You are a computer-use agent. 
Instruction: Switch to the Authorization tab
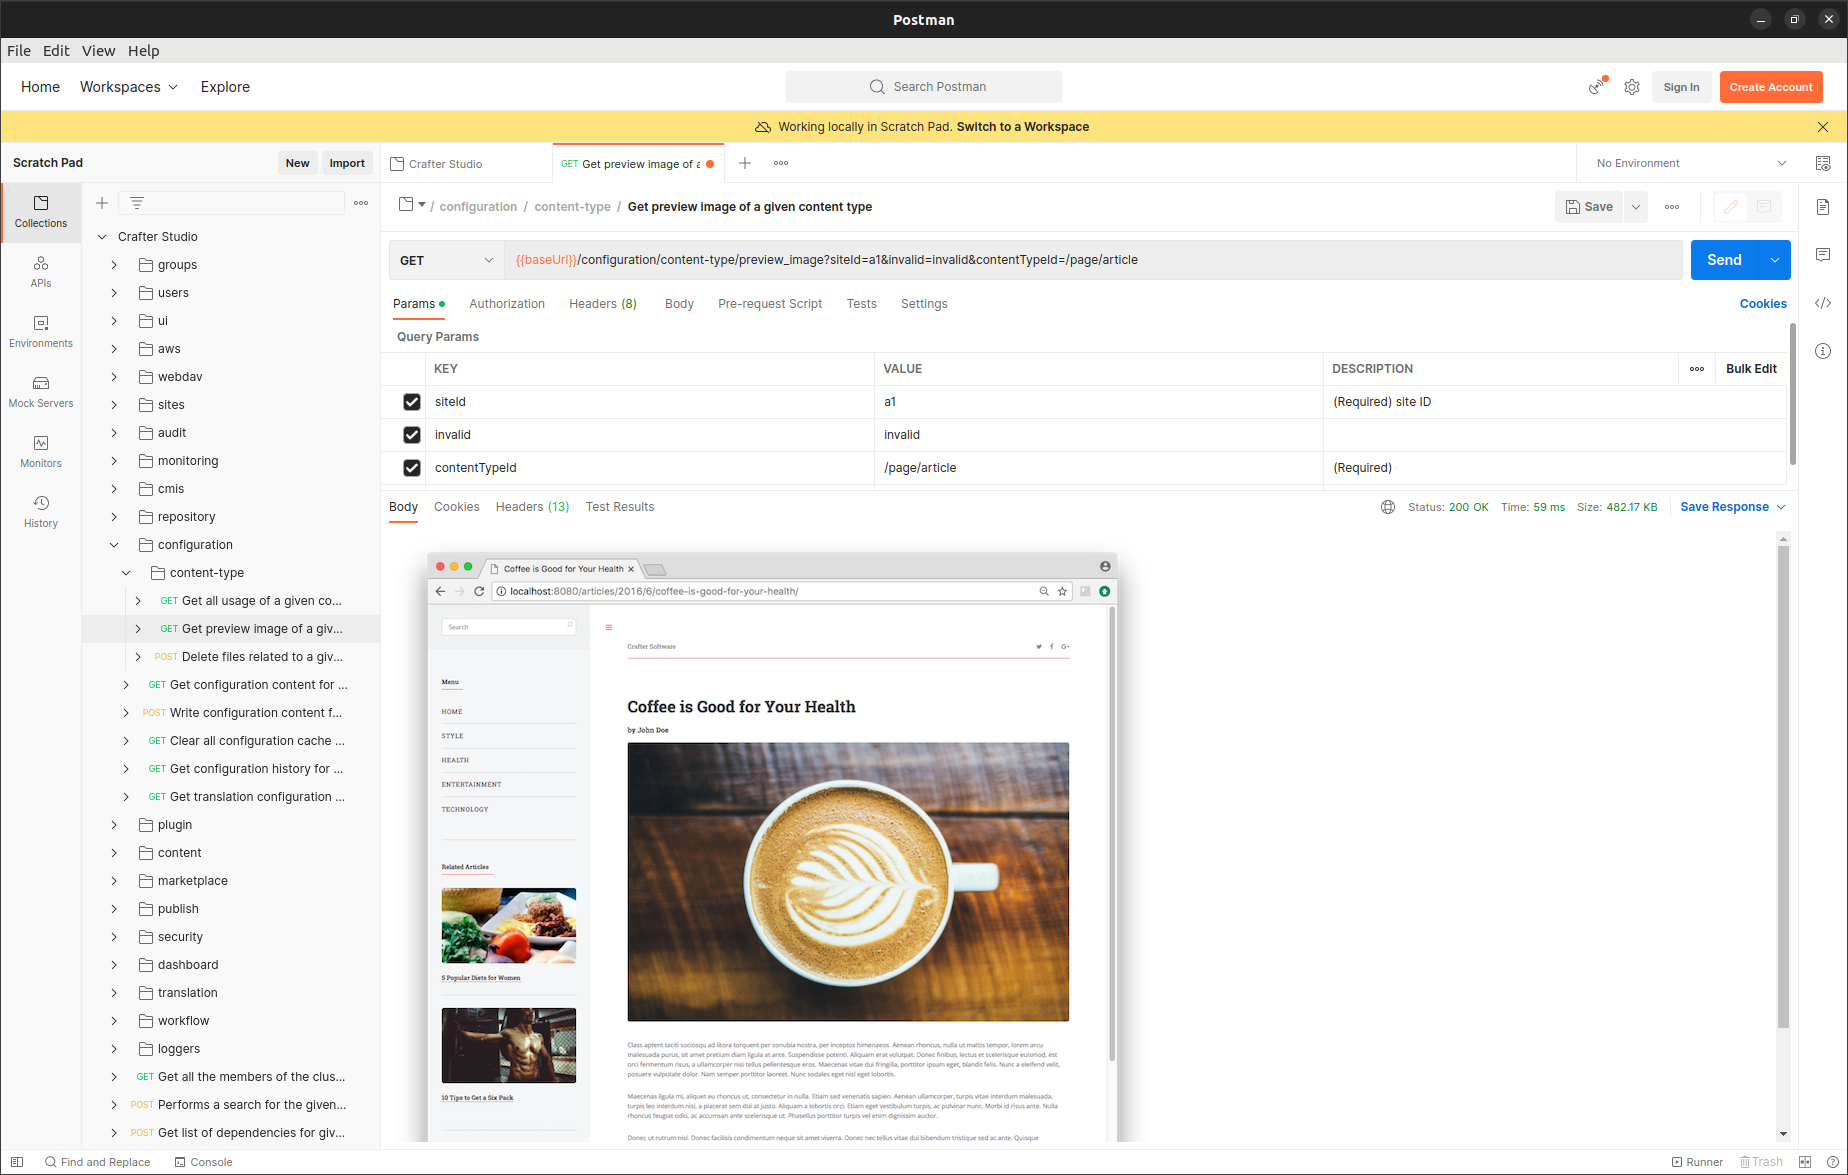507,303
